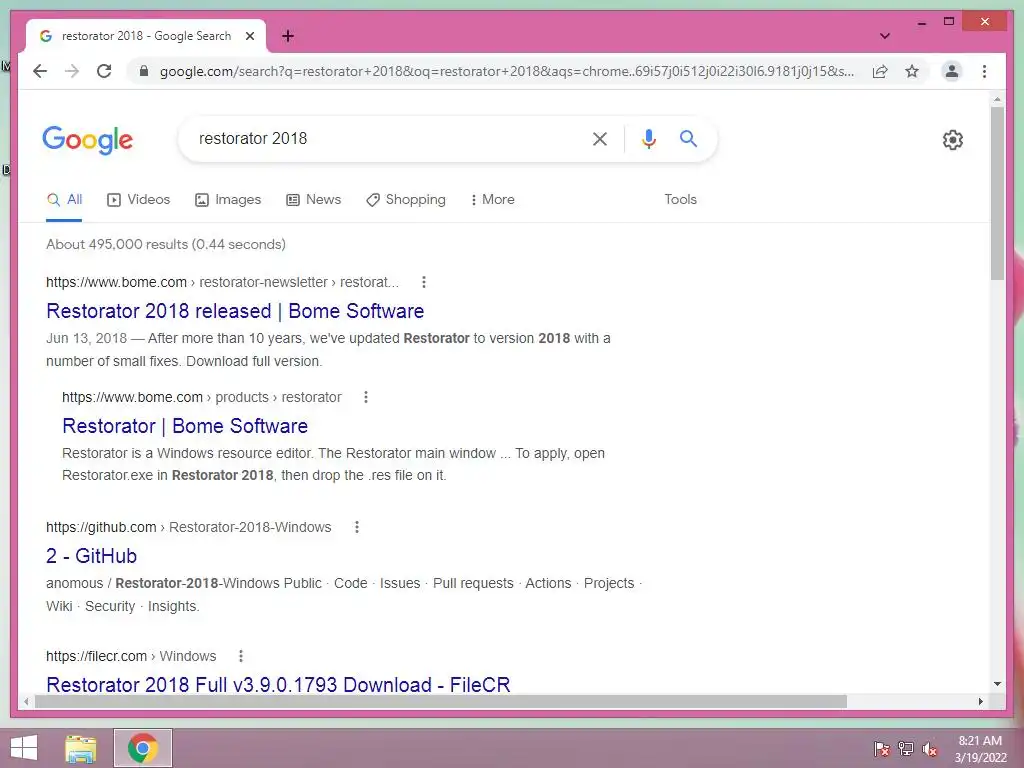This screenshot has width=1024, height=768.
Task: Share this page using the share icon
Action: click(880, 71)
